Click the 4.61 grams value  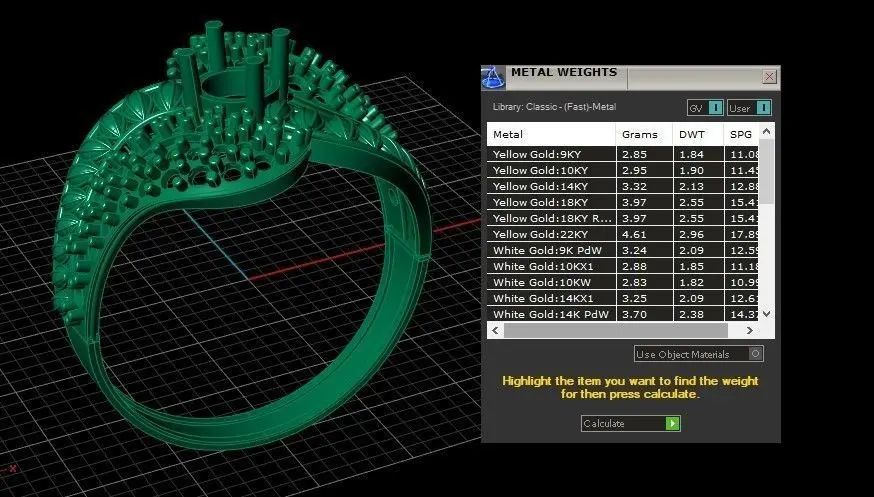(x=634, y=235)
